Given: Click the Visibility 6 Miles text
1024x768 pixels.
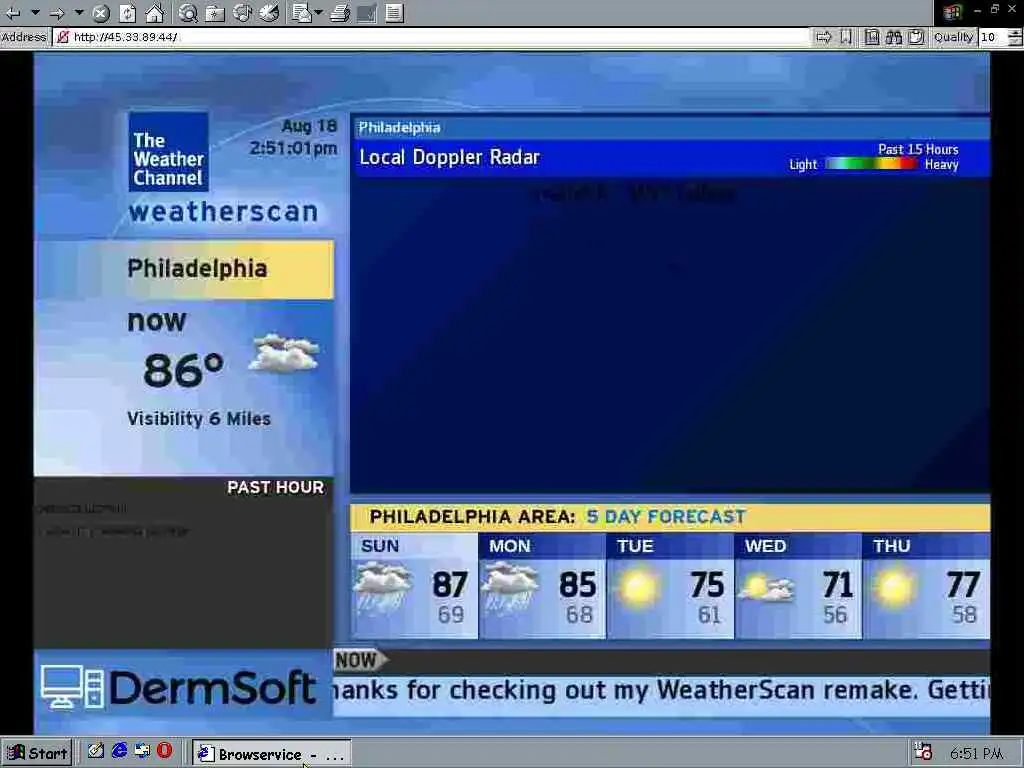Looking at the screenshot, I should 199,419.
